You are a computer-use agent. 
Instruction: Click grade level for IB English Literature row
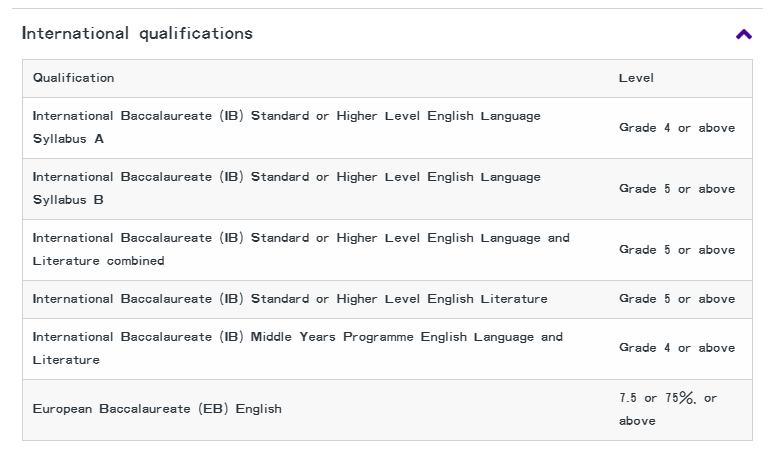(676, 299)
